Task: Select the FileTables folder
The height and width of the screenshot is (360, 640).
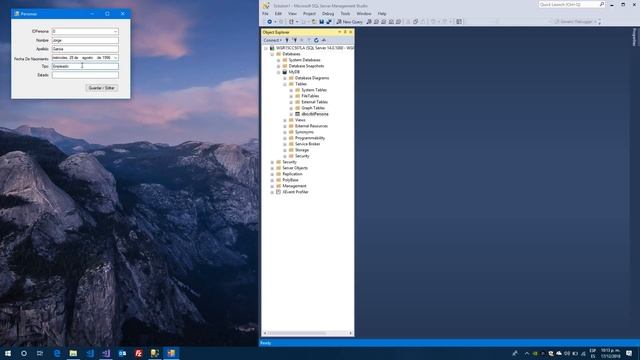Action: [310, 96]
